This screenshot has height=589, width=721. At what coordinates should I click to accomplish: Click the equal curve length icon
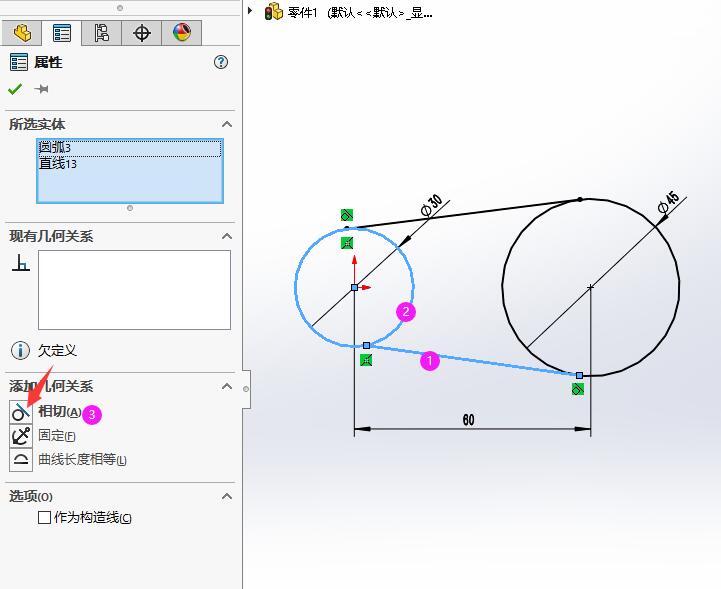pos(21,459)
